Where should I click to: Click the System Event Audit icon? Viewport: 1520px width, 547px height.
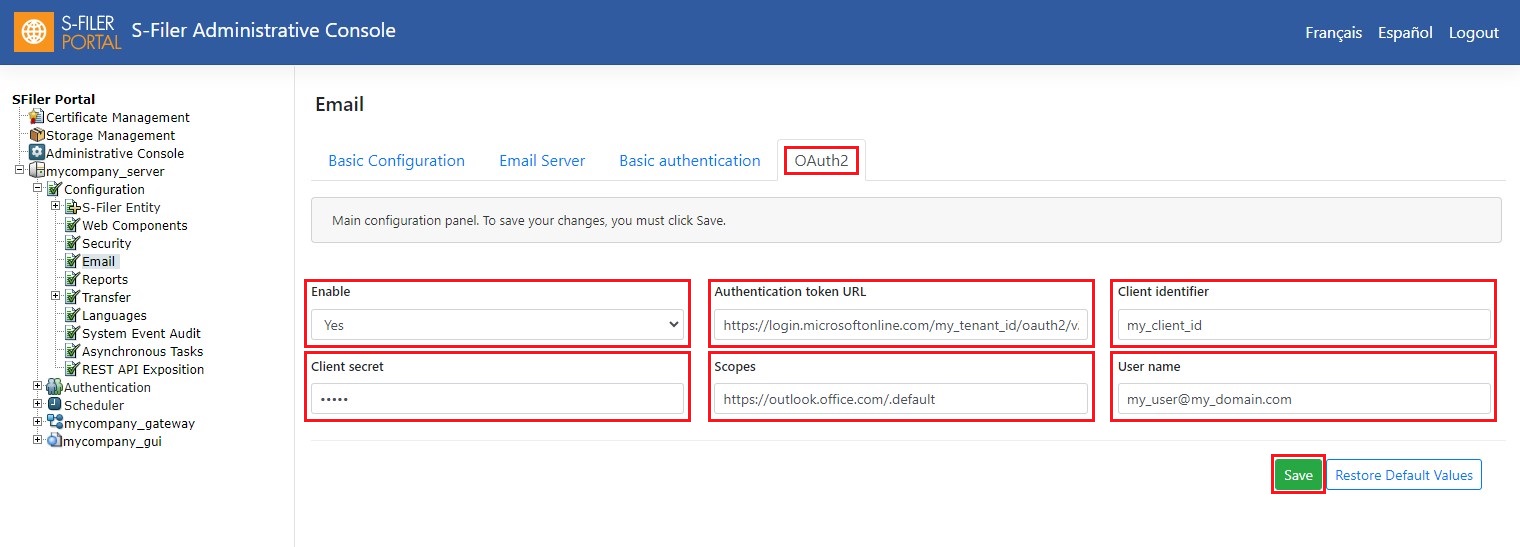73,333
